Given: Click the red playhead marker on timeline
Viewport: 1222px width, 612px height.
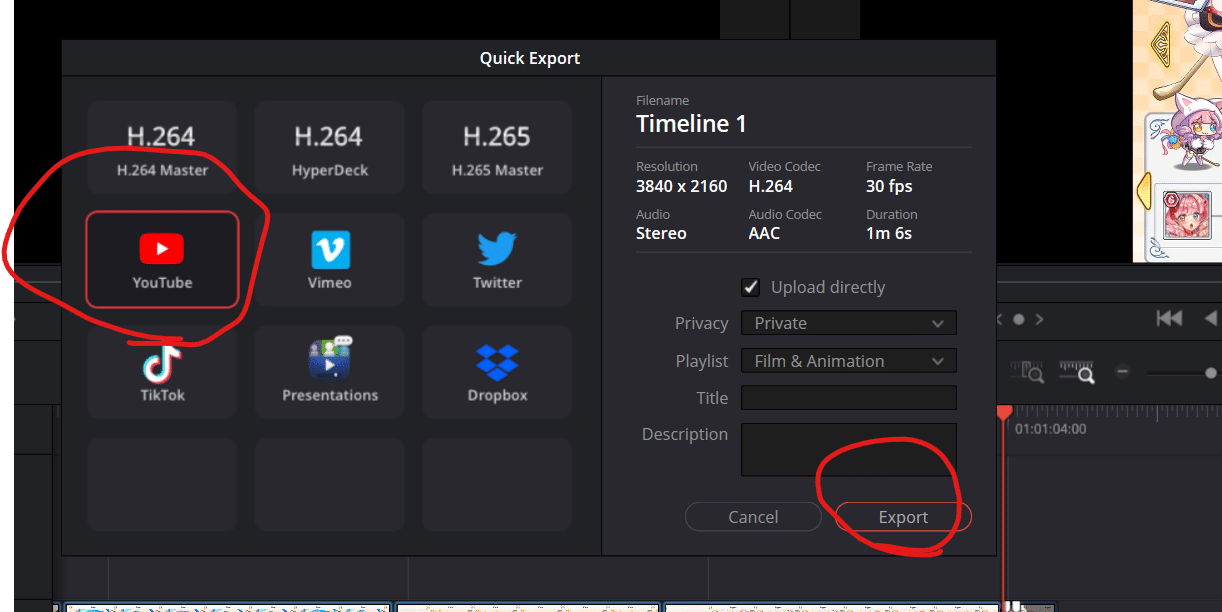Looking at the screenshot, I should coord(1004,412).
